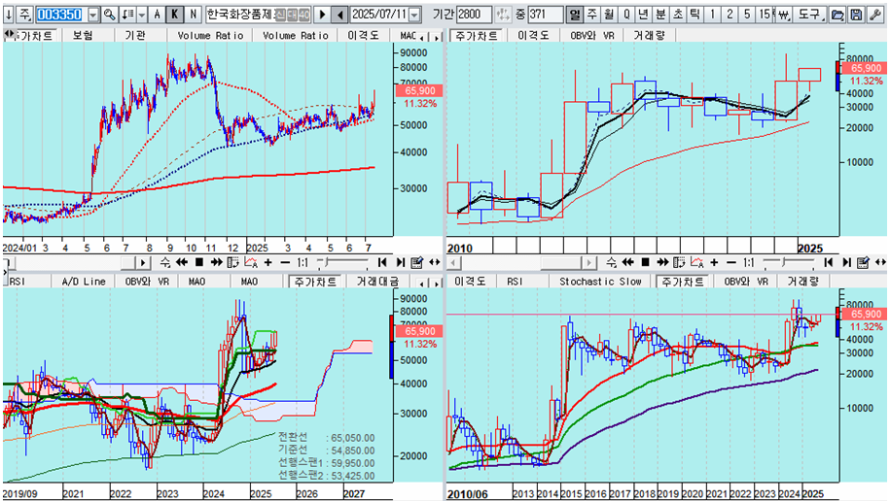Select the 일 daily period toggle

[575, 14]
